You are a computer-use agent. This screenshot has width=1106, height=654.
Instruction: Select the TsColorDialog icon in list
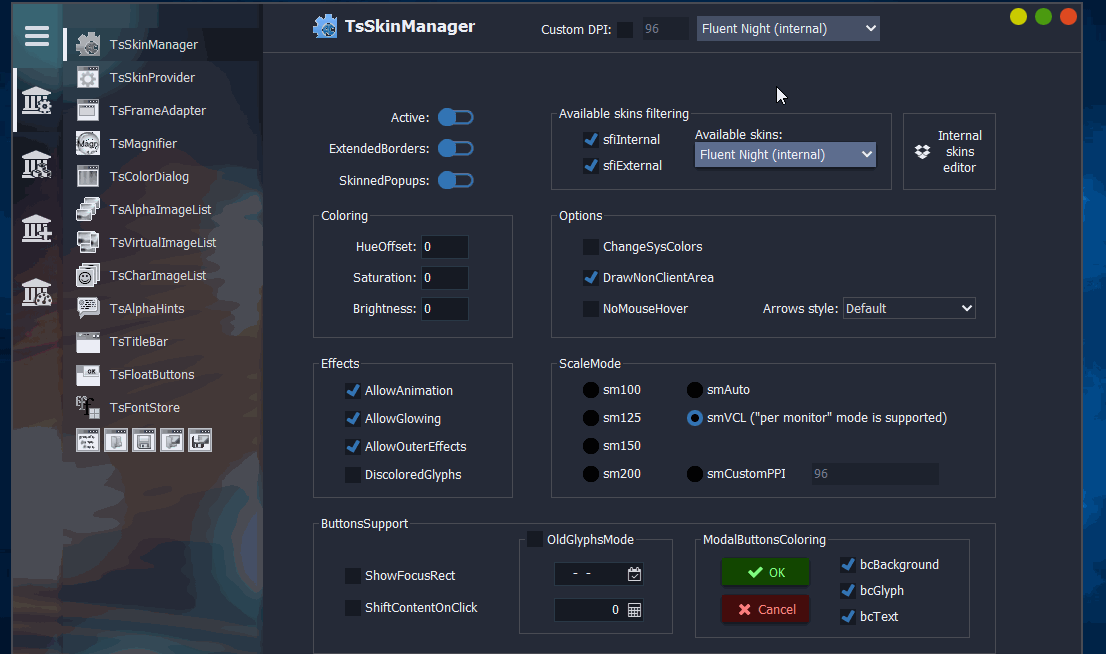pos(88,176)
